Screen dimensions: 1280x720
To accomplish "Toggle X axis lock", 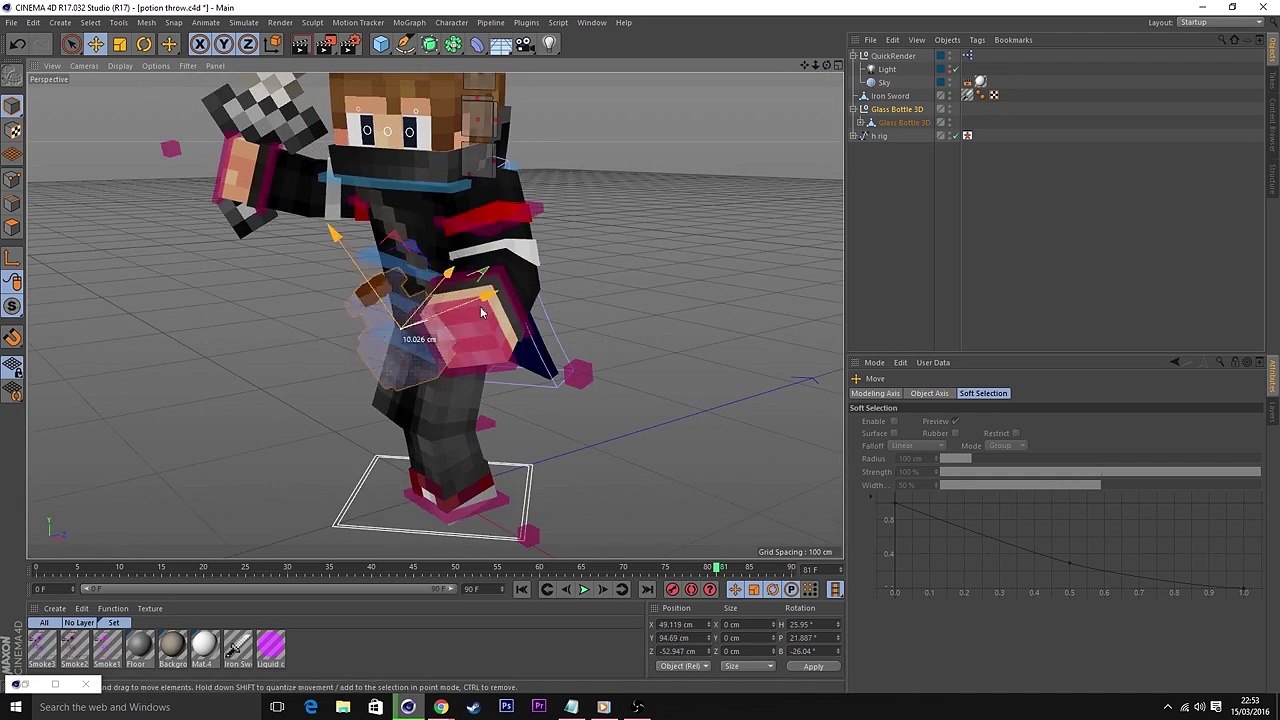I will 200,44.
